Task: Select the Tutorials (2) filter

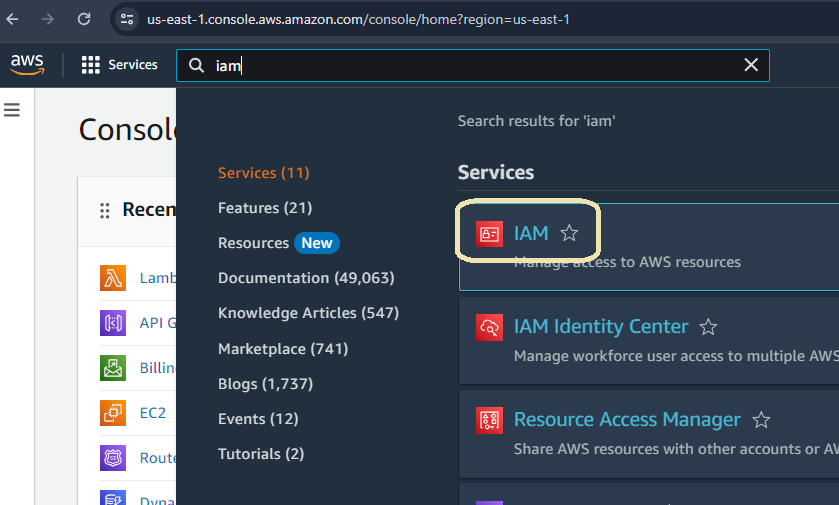Action: pos(261,454)
